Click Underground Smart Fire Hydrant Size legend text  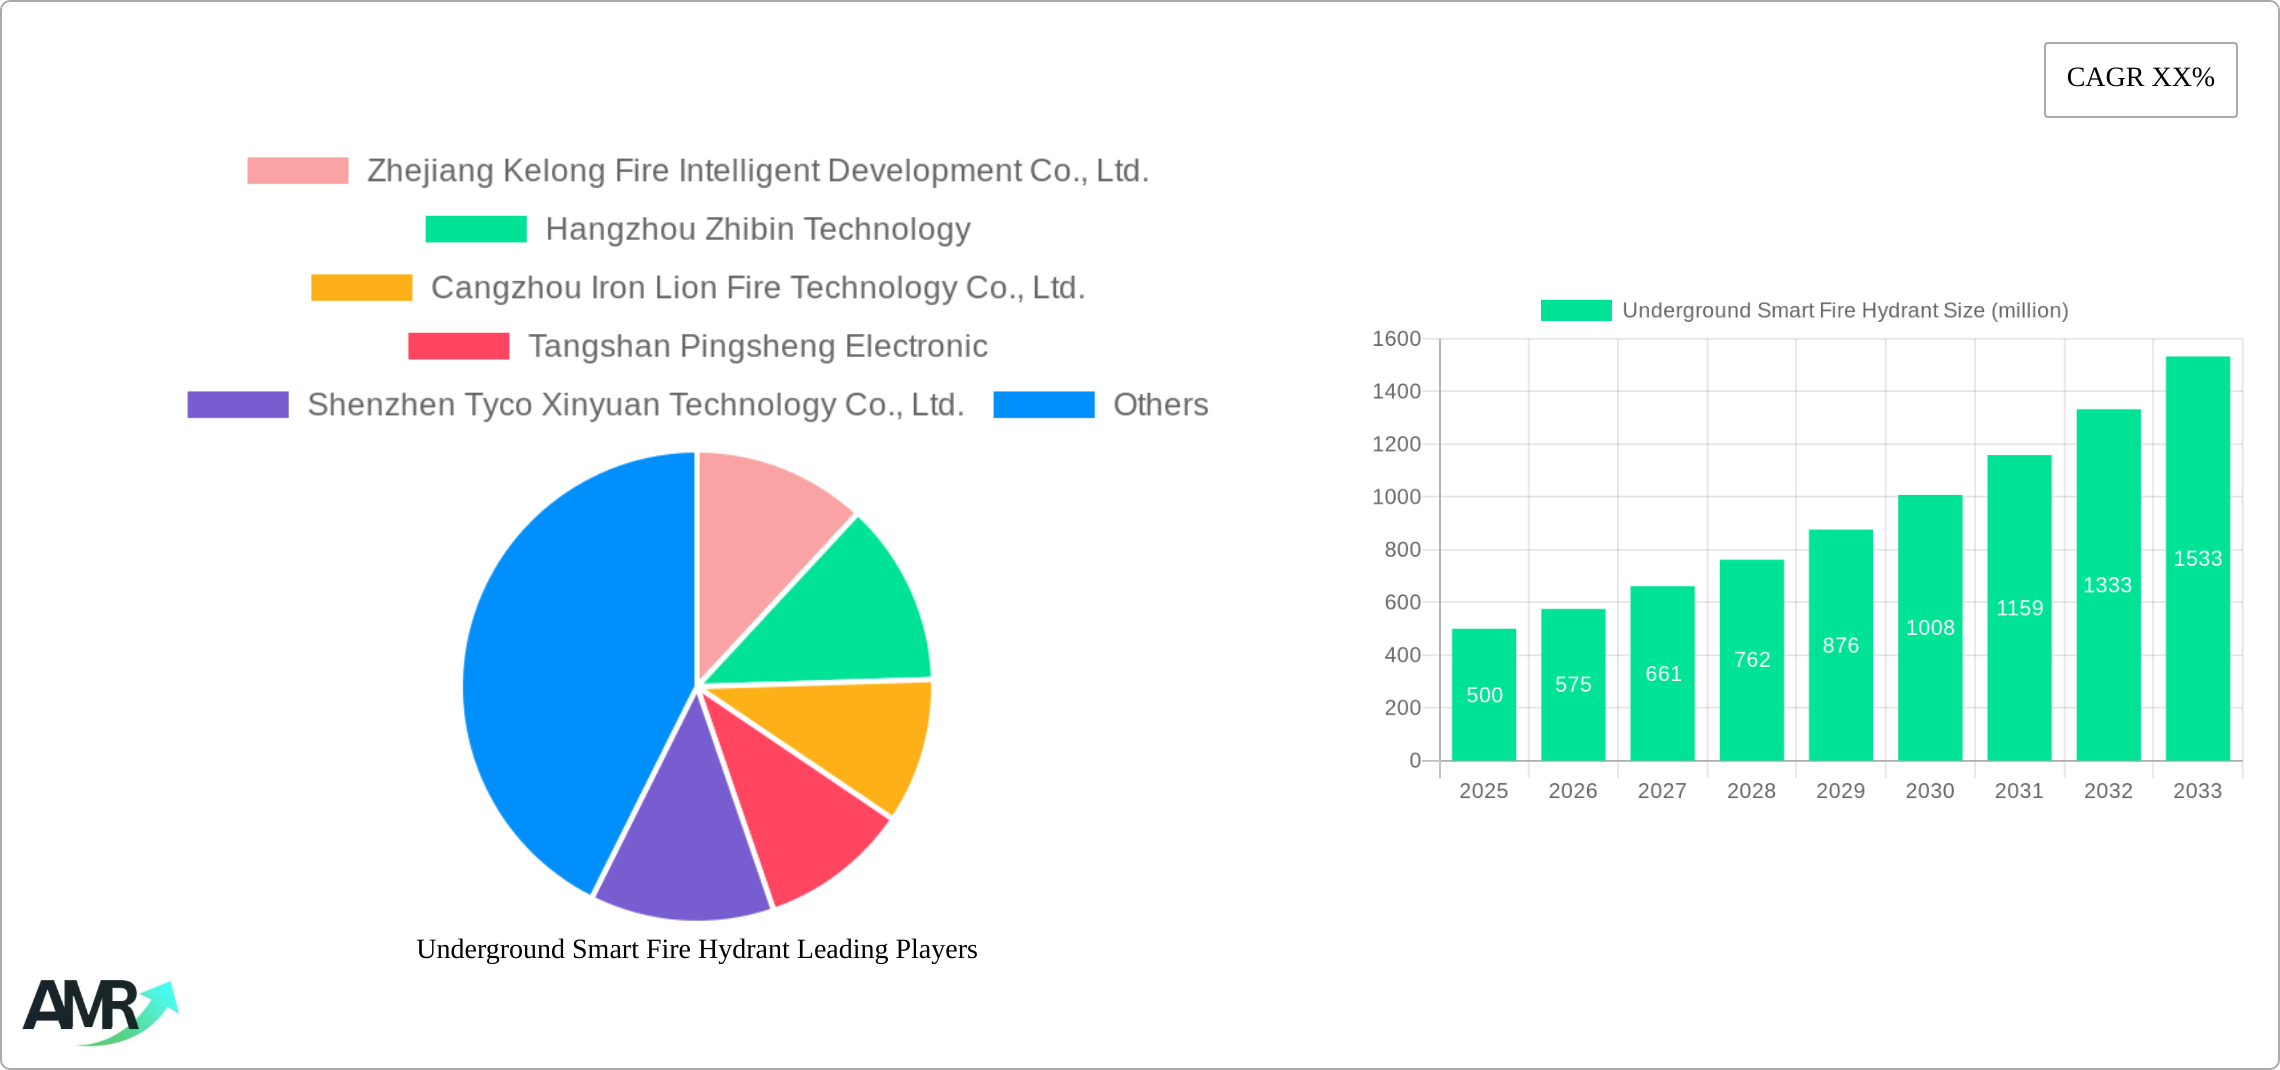tap(1845, 311)
